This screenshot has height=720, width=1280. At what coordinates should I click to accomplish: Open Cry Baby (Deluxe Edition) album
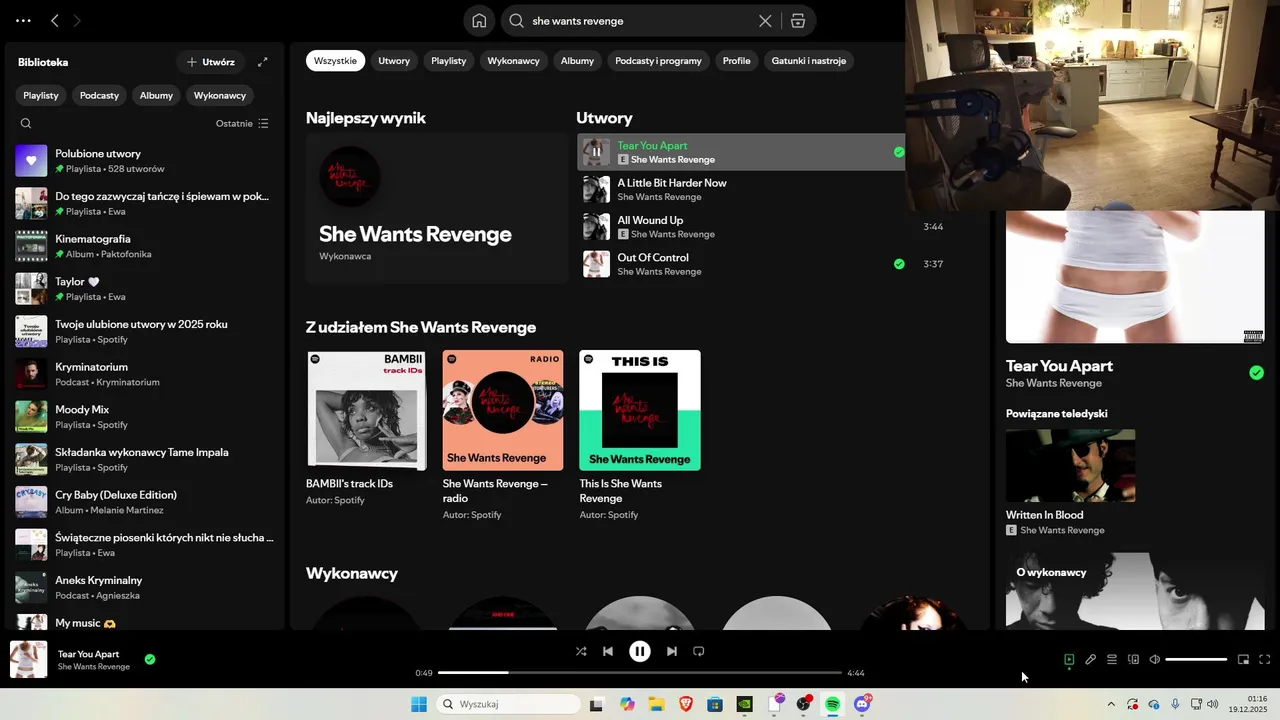[145, 502]
